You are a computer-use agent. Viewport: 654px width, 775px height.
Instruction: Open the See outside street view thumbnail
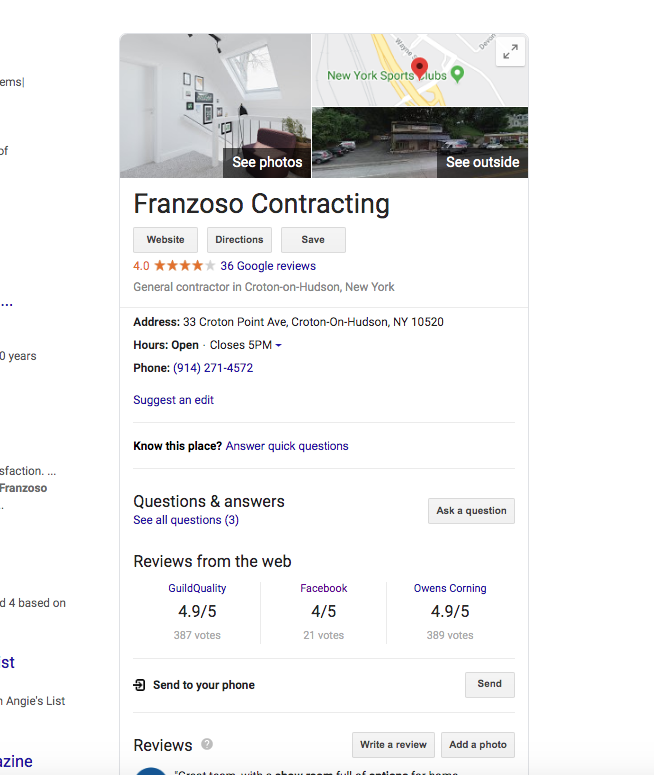click(420, 142)
